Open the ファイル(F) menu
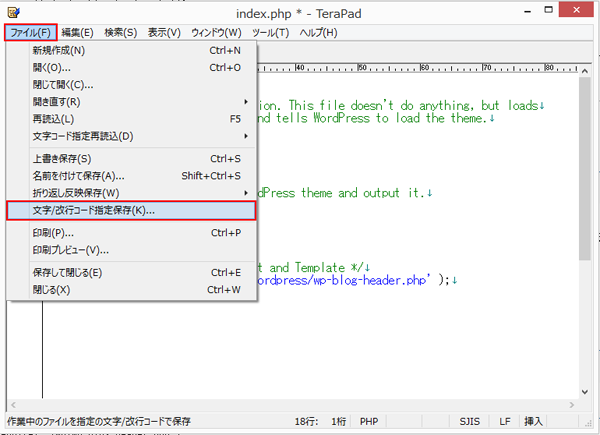The height and width of the screenshot is (435, 600). click(31, 33)
